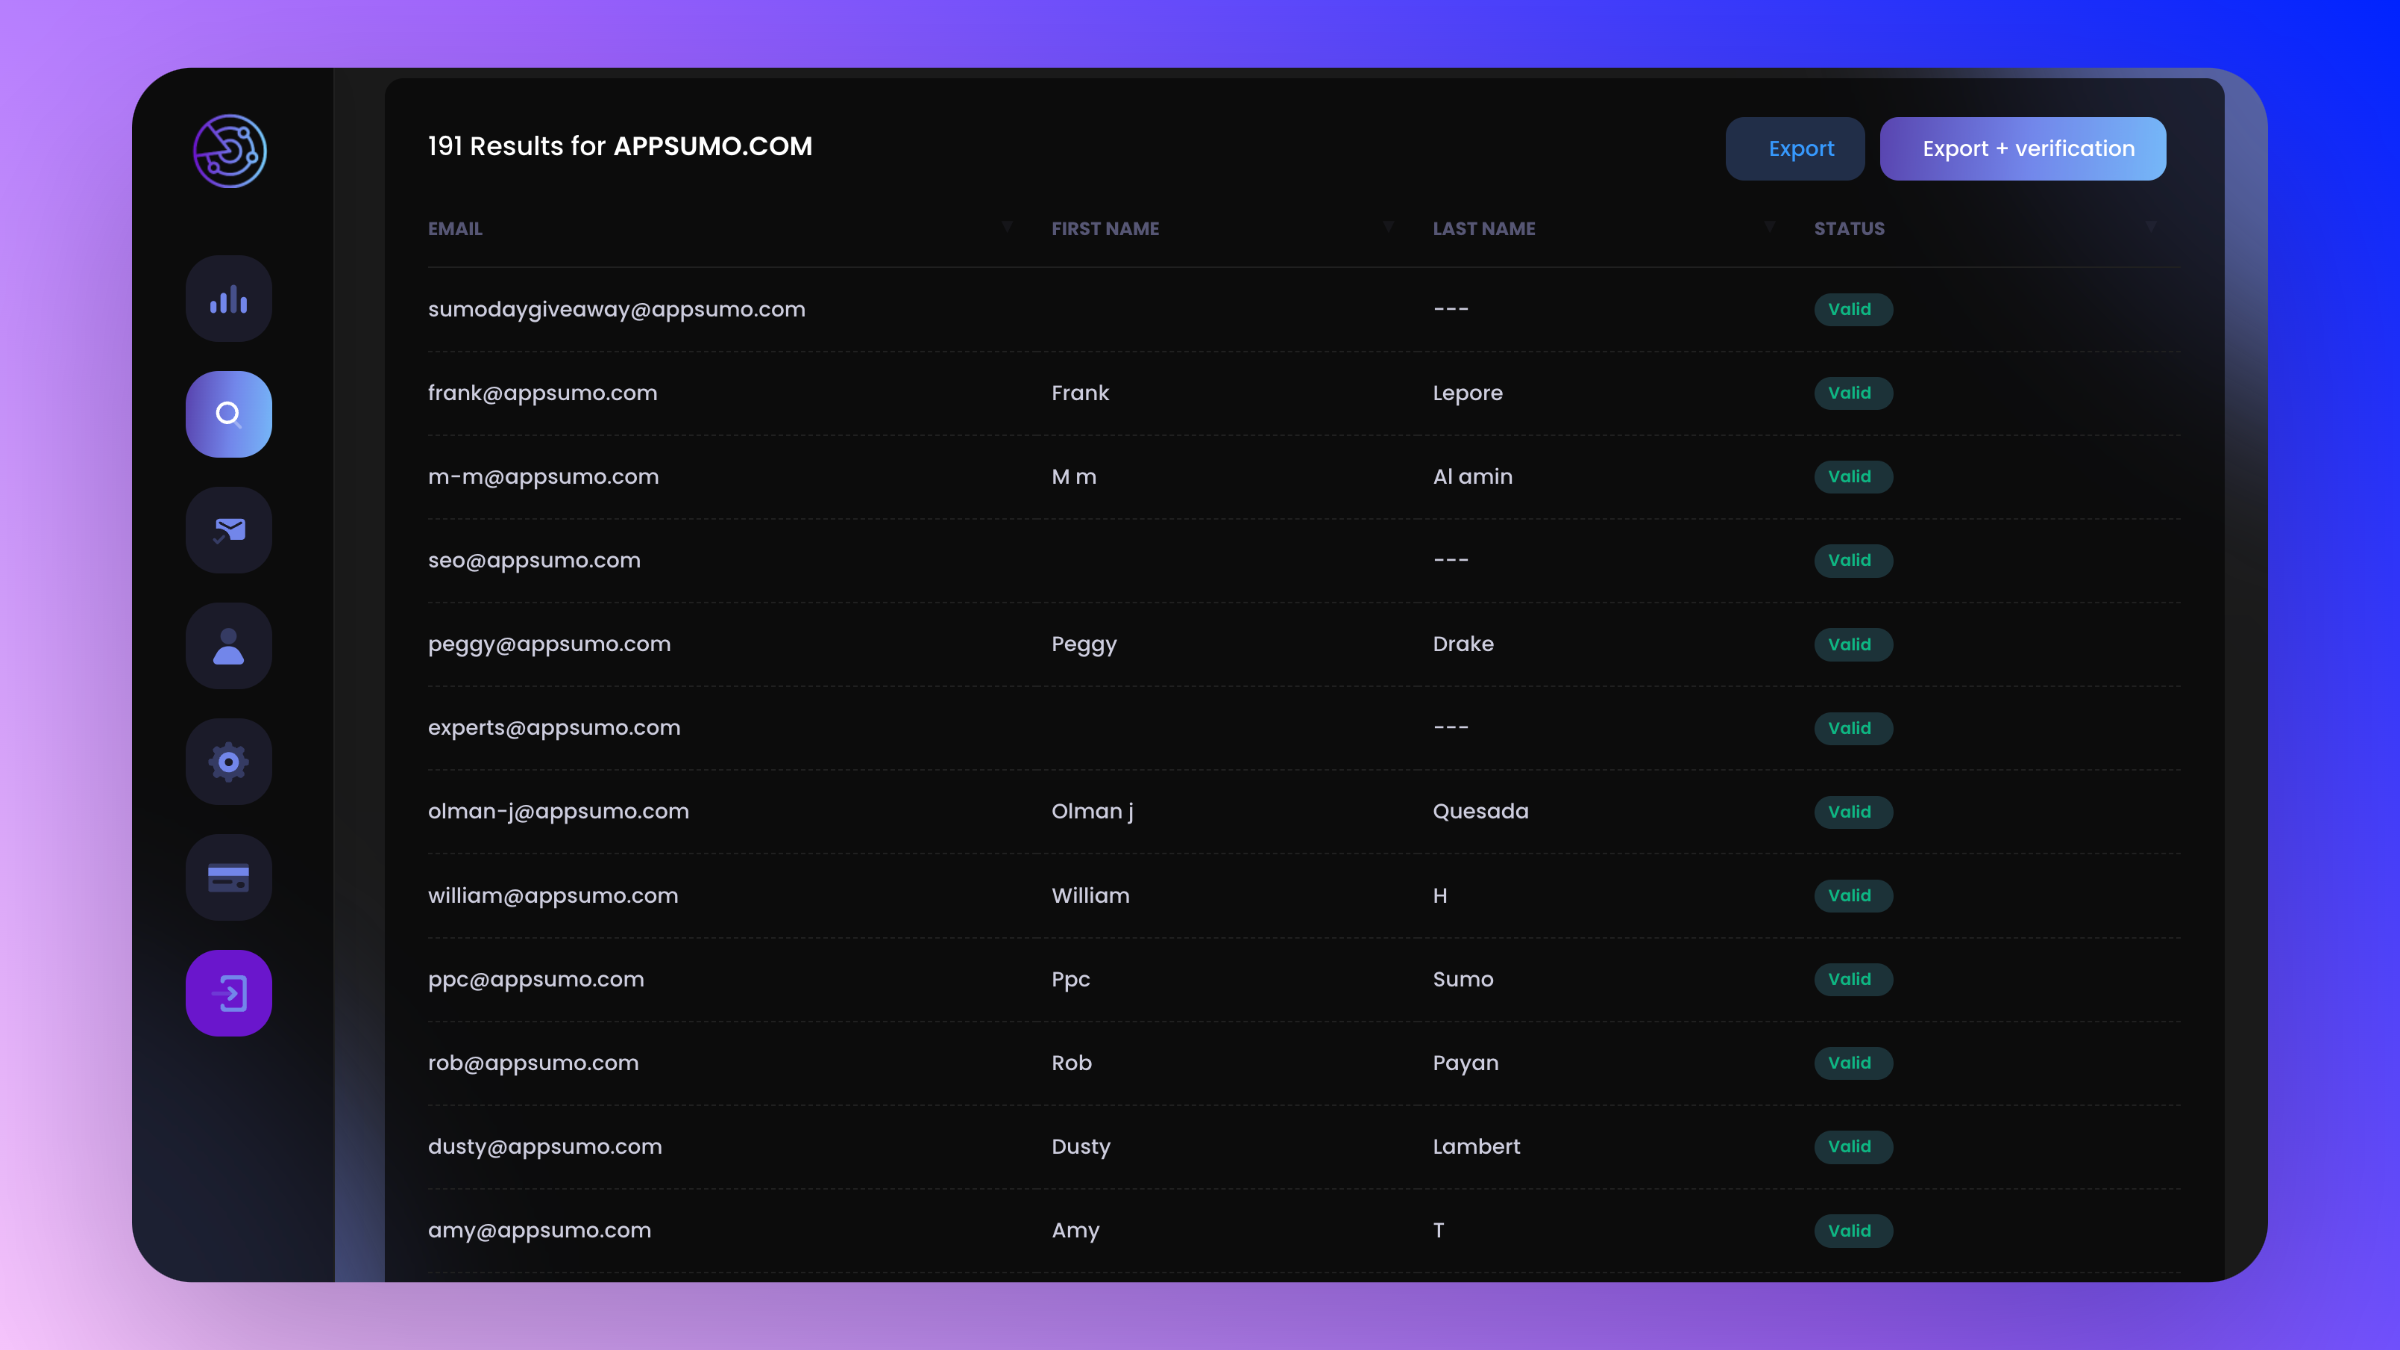
Task: Click first name Frank
Action: click(1080, 393)
